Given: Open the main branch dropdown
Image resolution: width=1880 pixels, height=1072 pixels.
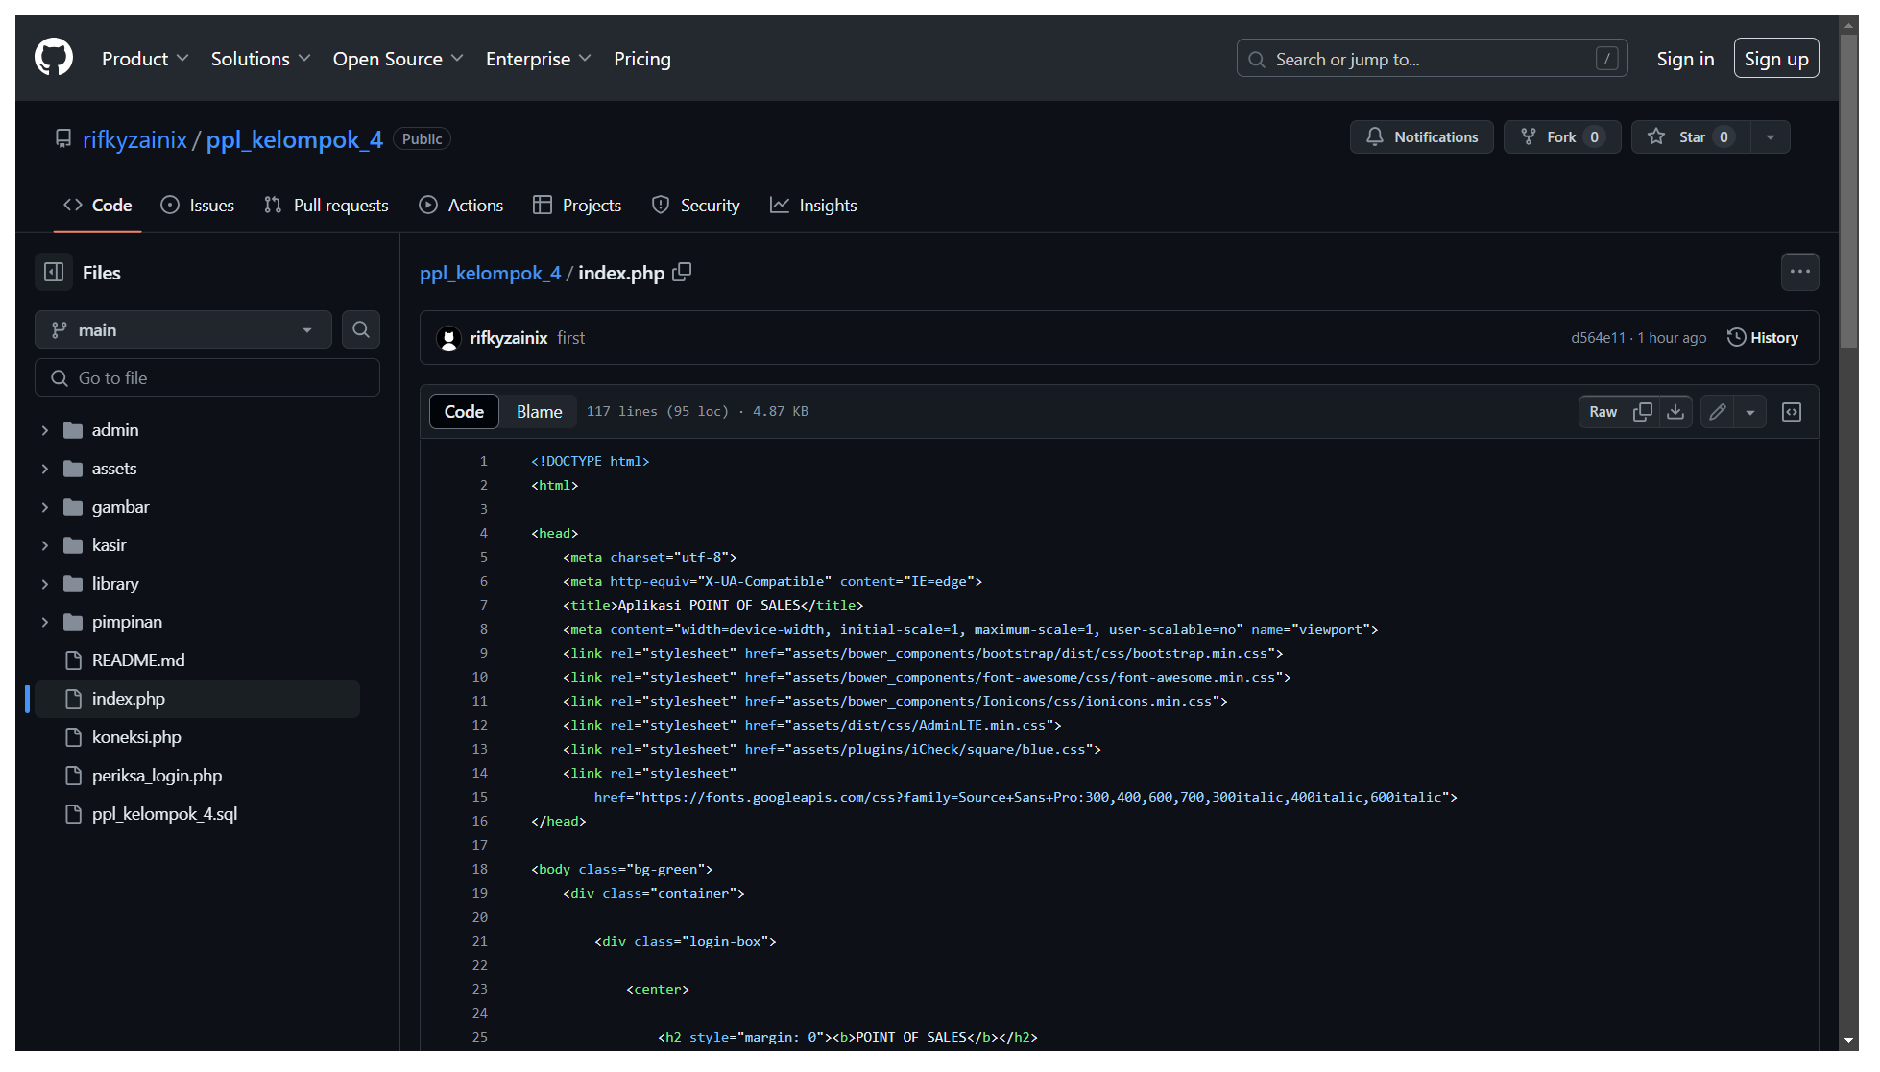Looking at the screenshot, I should pos(183,330).
